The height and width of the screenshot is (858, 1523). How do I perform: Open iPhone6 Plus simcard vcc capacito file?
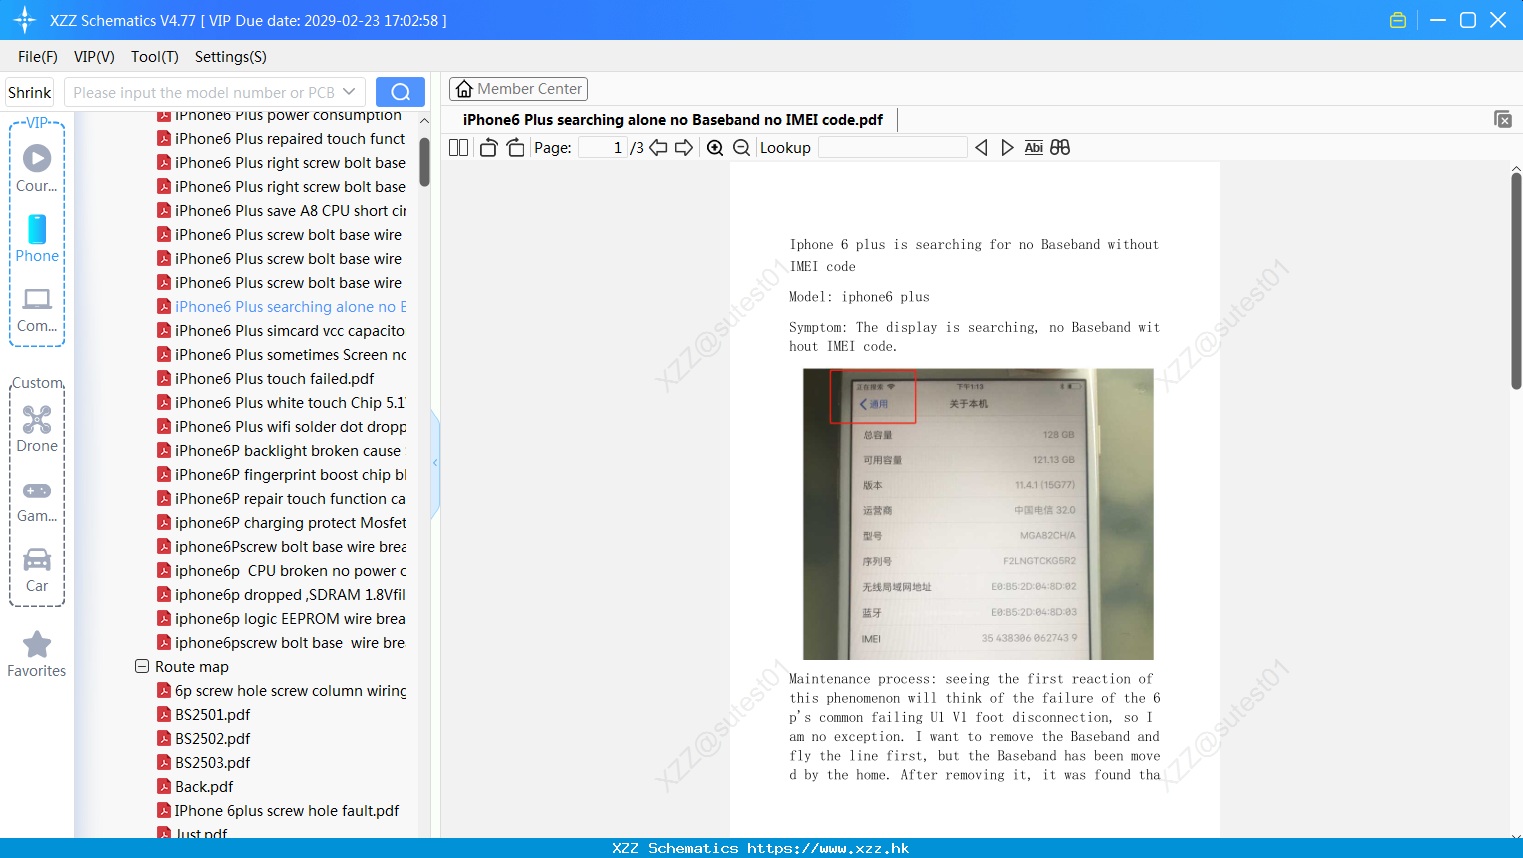click(x=281, y=330)
